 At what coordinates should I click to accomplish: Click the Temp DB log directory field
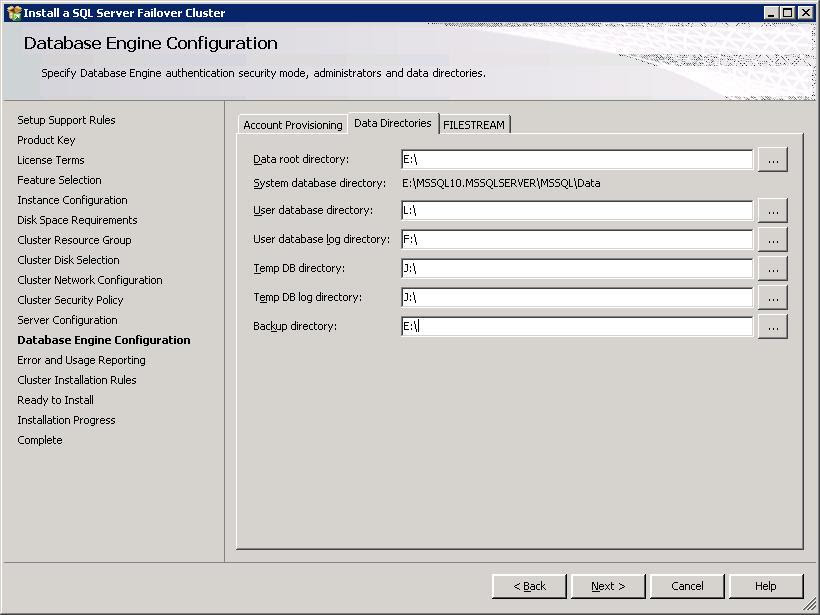pos(577,298)
